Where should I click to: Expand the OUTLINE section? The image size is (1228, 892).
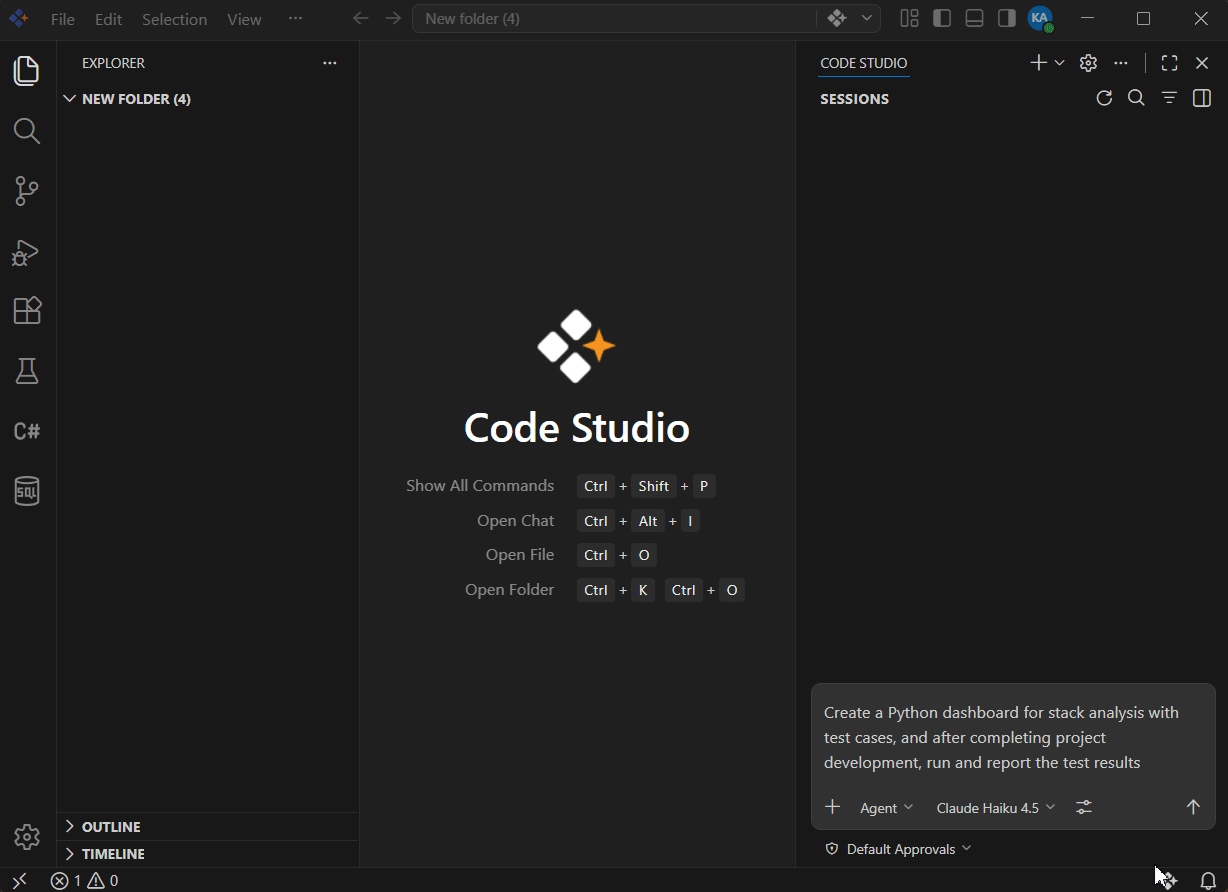[208, 827]
